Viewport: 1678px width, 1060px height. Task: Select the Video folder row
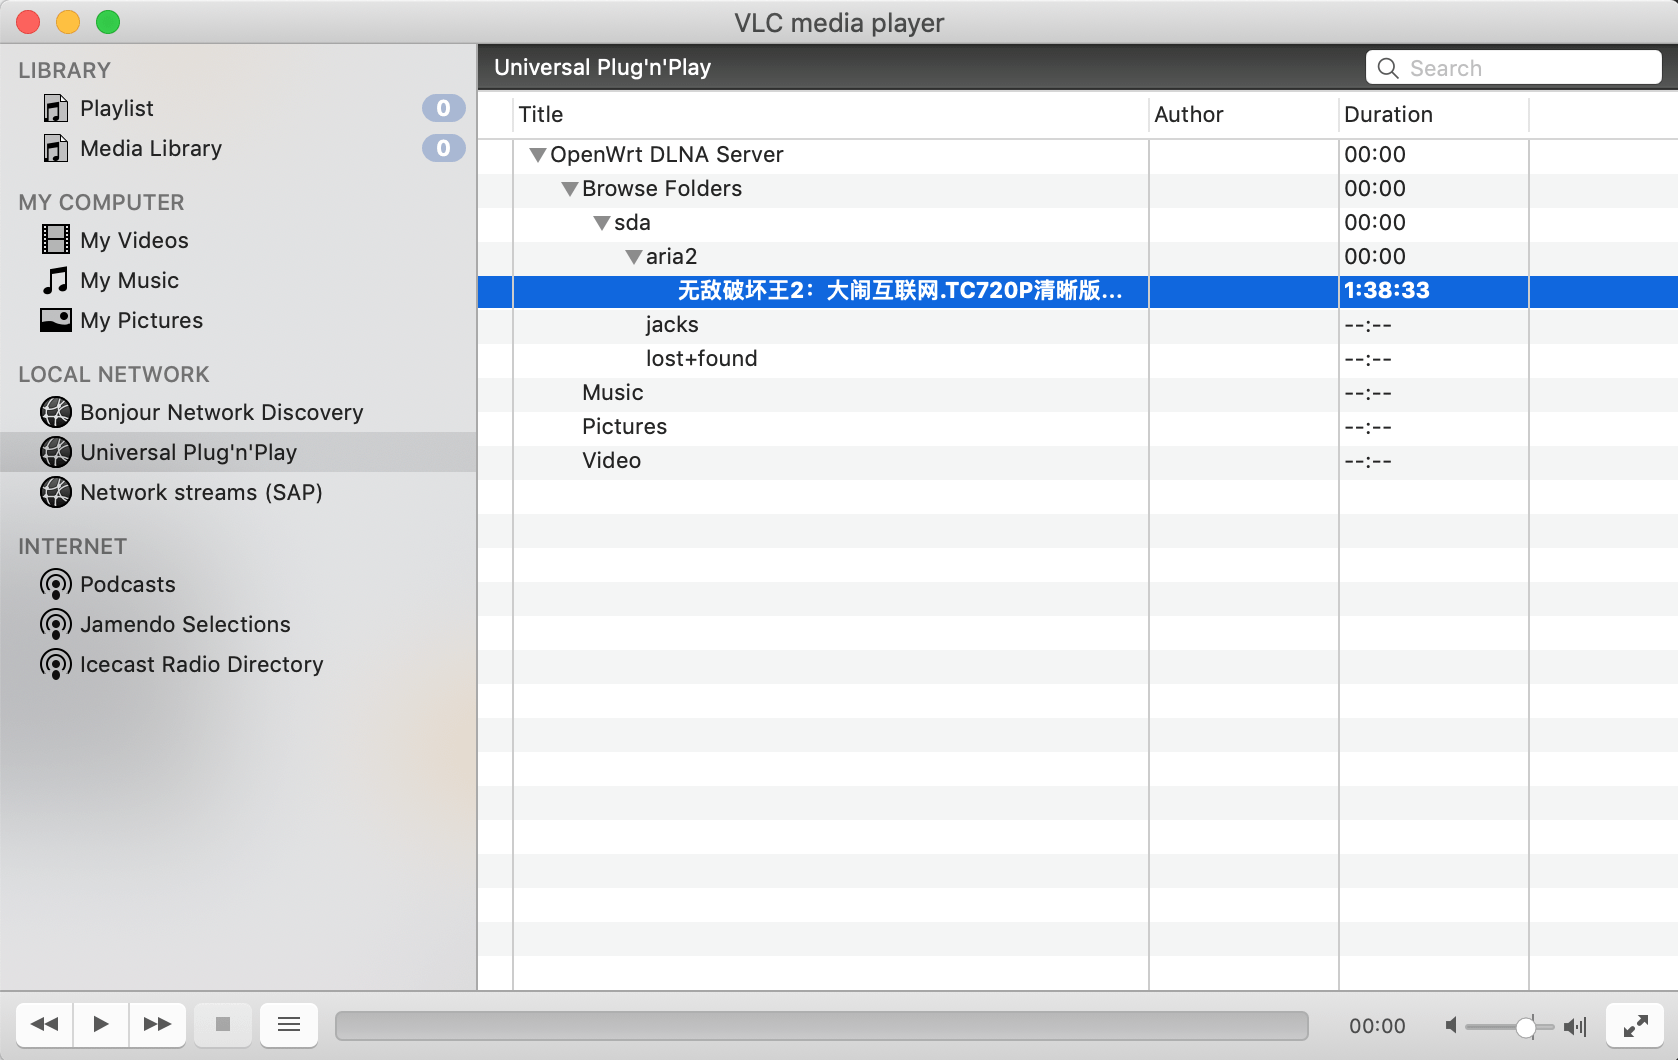1078,461
